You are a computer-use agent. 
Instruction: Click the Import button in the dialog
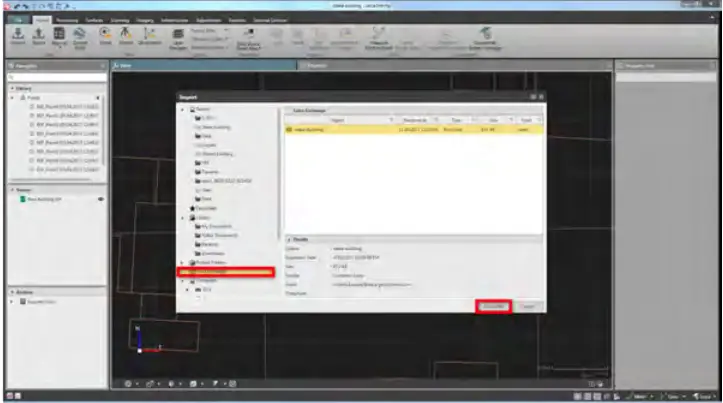(493, 306)
